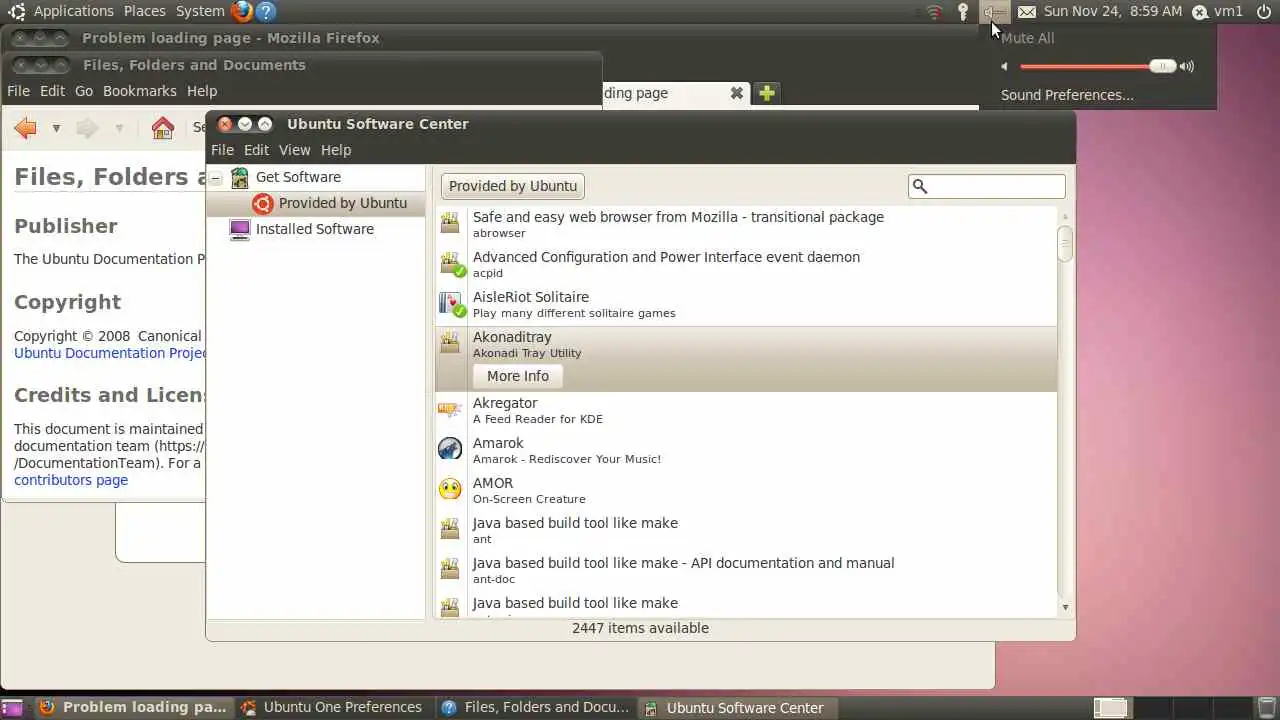This screenshot has width=1280, height=720.
Task: Open Software Center Edit menu
Action: pyautogui.click(x=256, y=150)
